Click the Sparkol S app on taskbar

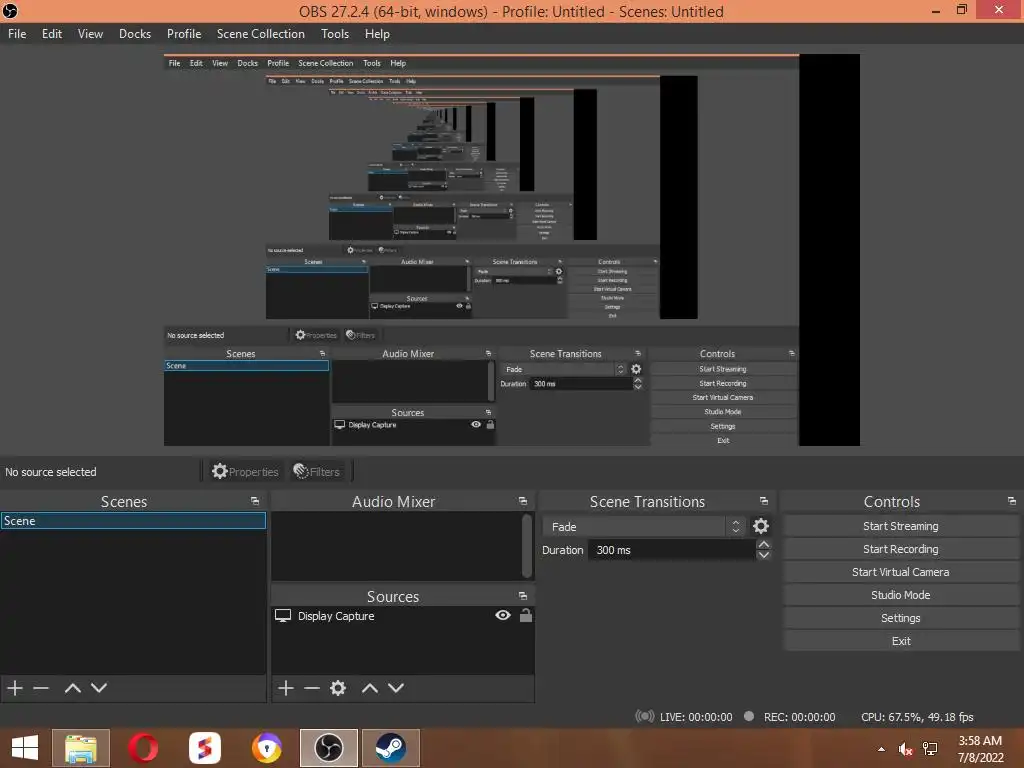point(204,748)
